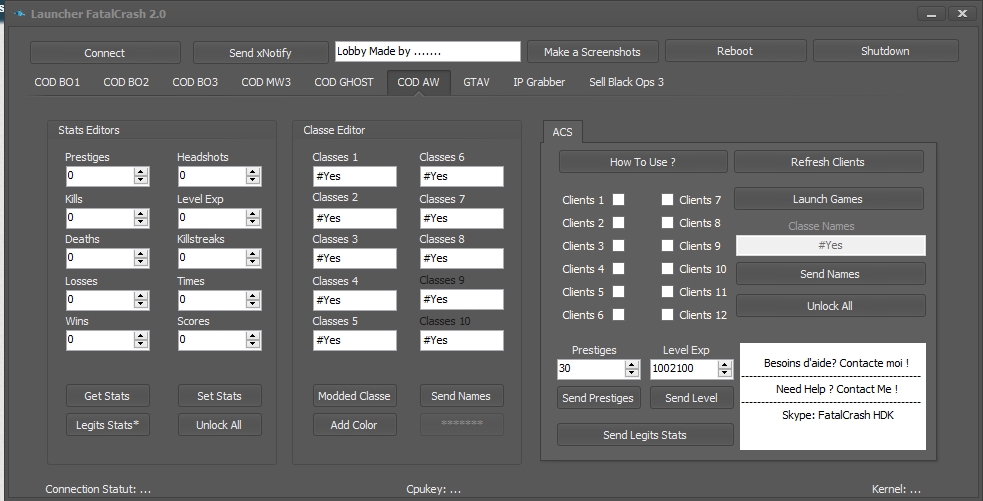The width and height of the screenshot is (983, 501).
Task: Click the Send Legits Stats button
Action: [x=645, y=435]
